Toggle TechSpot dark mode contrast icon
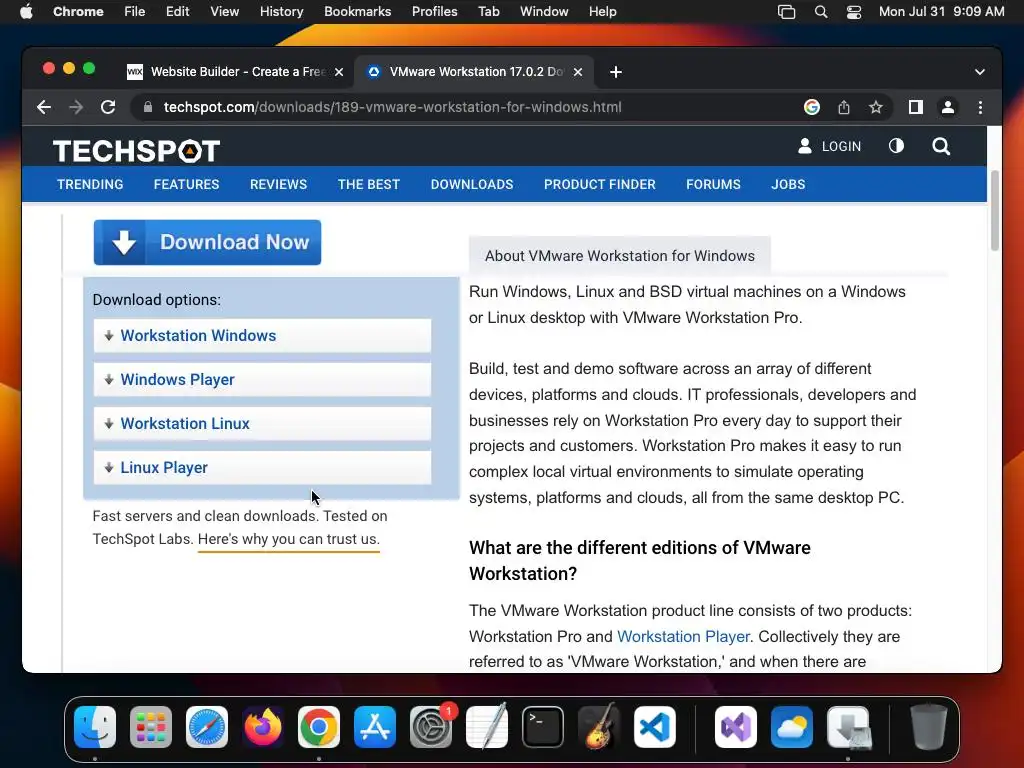The image size is (1024, 768). (896, 146)
